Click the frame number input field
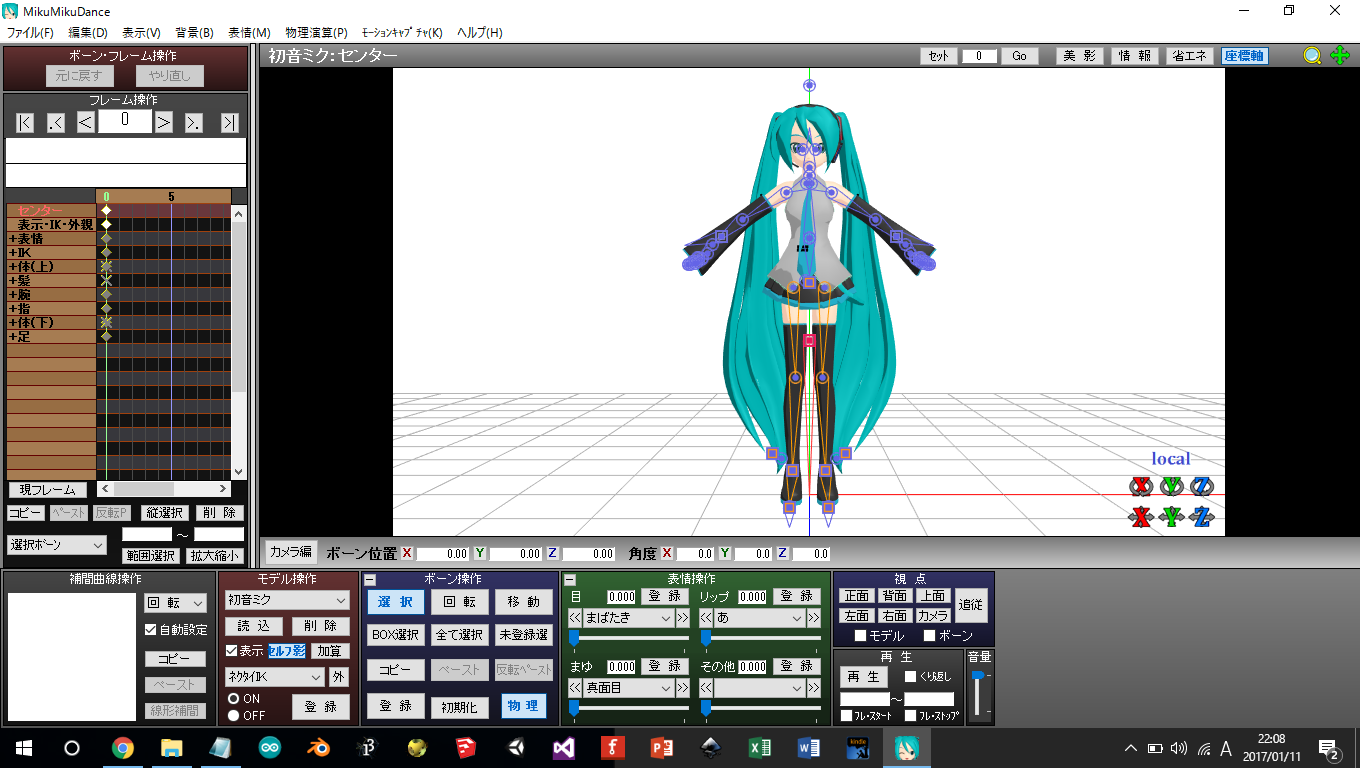 click(125, 121)
